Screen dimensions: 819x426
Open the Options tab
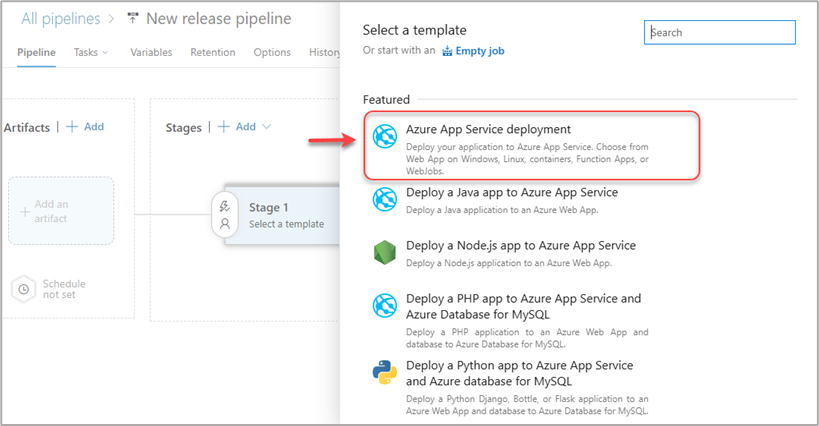point(272,52)
